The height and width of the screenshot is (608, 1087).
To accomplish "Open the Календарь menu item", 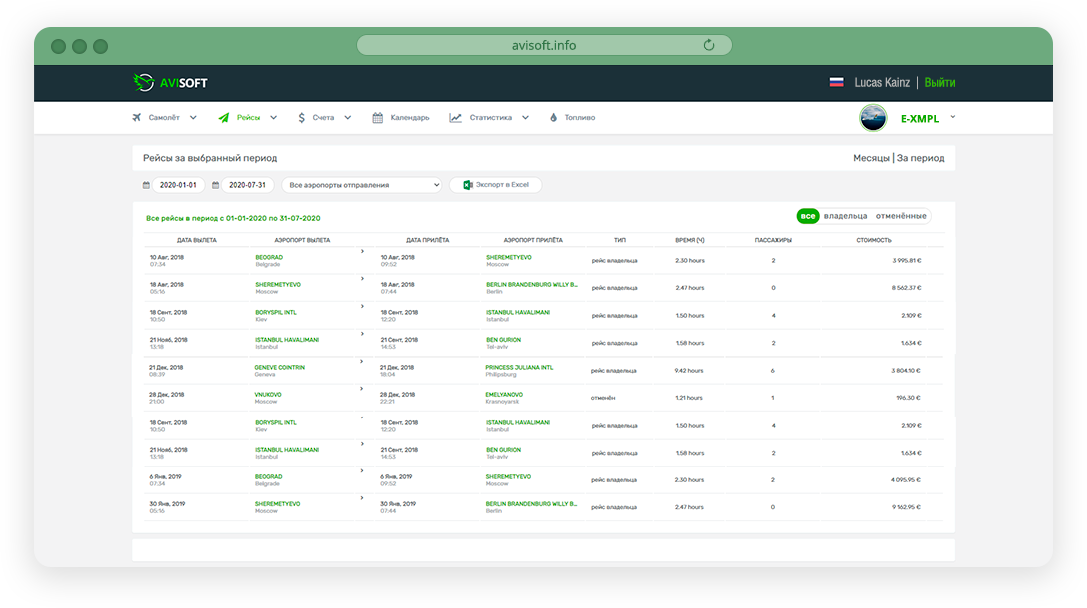I will 410,118.
